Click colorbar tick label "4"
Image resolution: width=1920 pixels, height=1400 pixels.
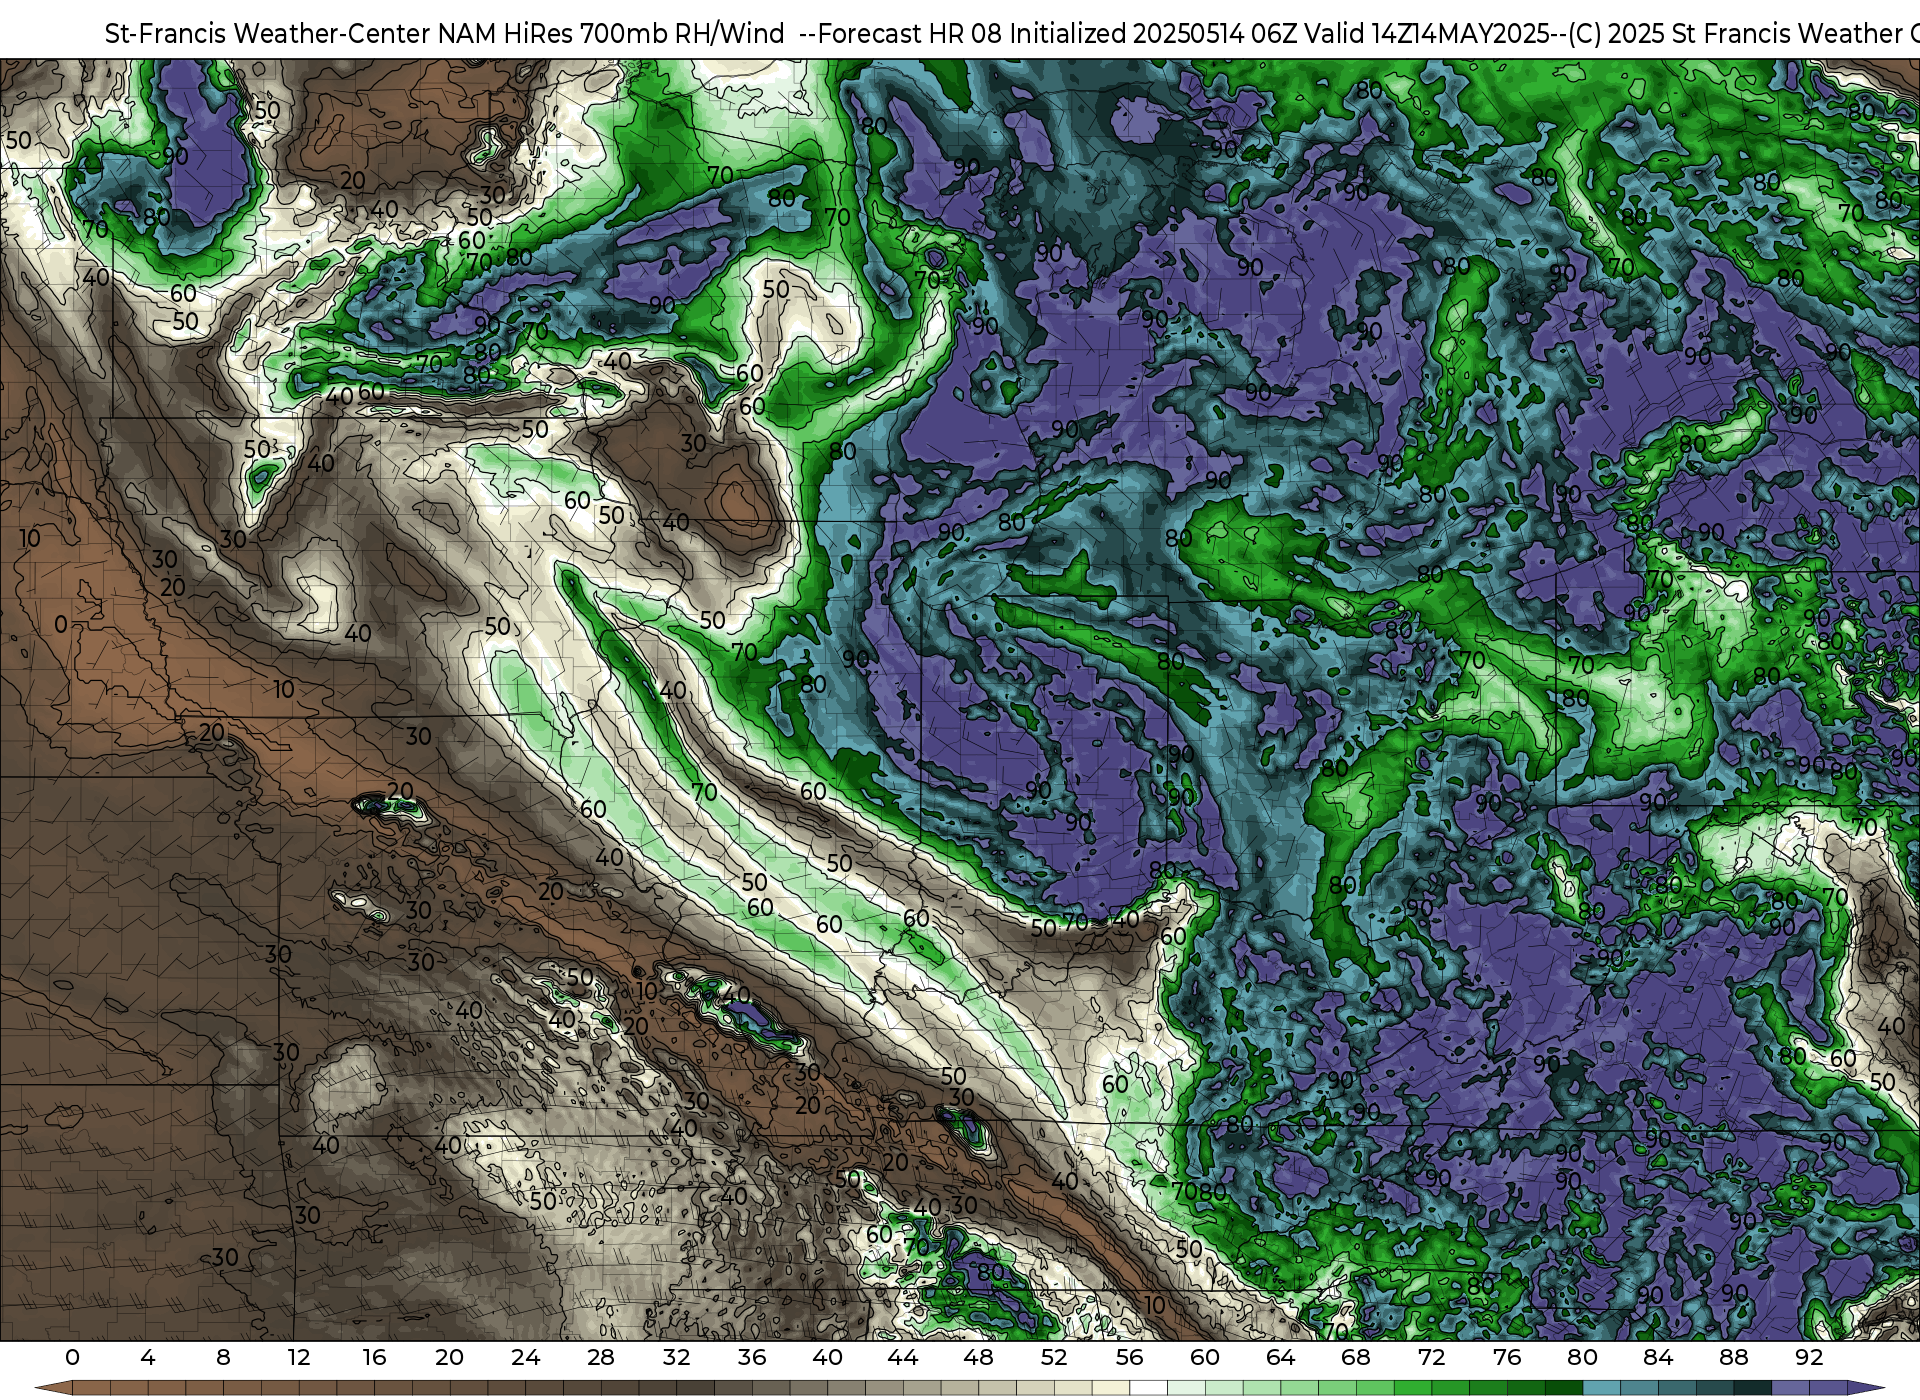point(148,1358)
